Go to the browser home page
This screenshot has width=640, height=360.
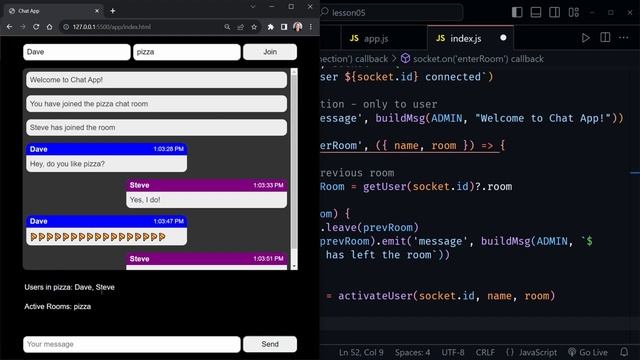pyautogui.click(x=49, y=27)
